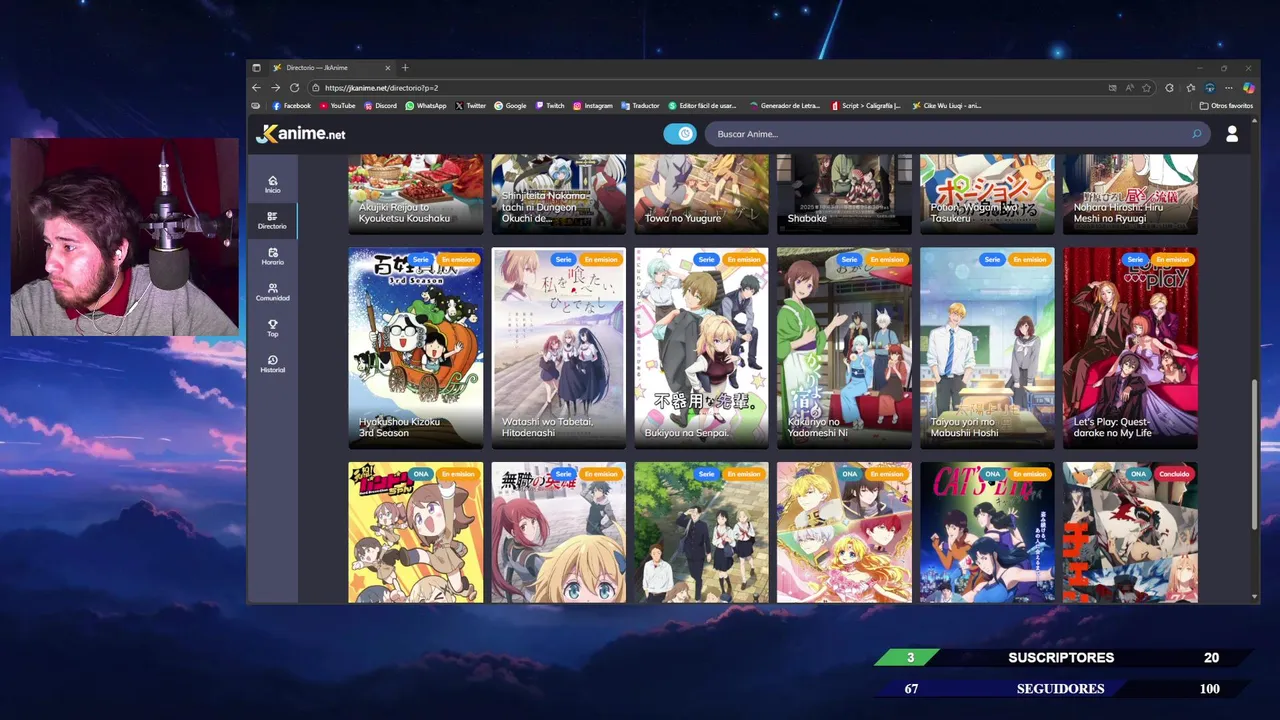
Task: Open the favorites list icon
Action: click(1190, 88)
